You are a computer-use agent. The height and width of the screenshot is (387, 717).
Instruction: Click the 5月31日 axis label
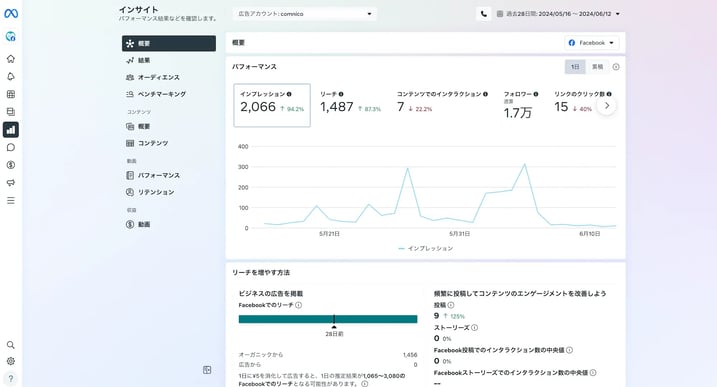click(460, 234)
